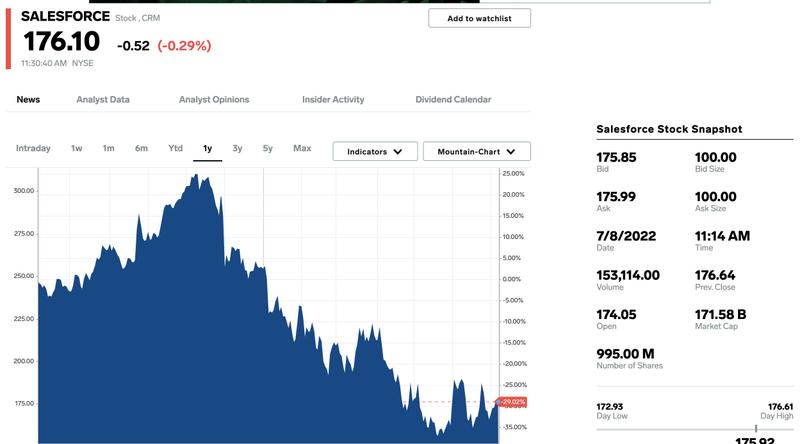Screen dimensions: 800x444
Task: Click the 176.61 Day High value
Action: tap(781, 407)
